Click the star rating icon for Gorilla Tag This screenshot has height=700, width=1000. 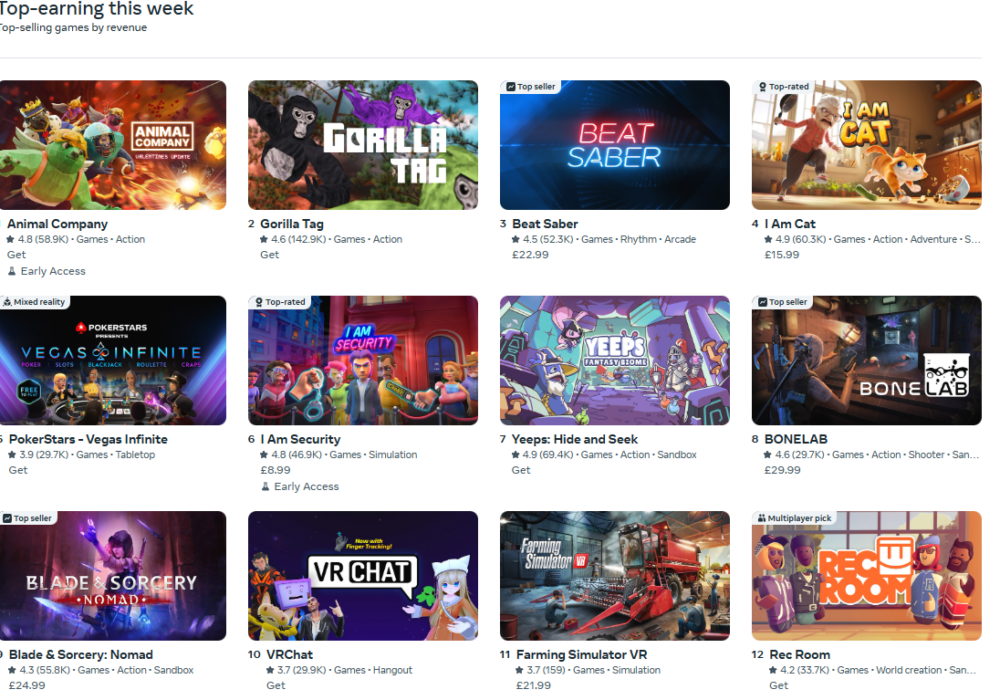263,240
